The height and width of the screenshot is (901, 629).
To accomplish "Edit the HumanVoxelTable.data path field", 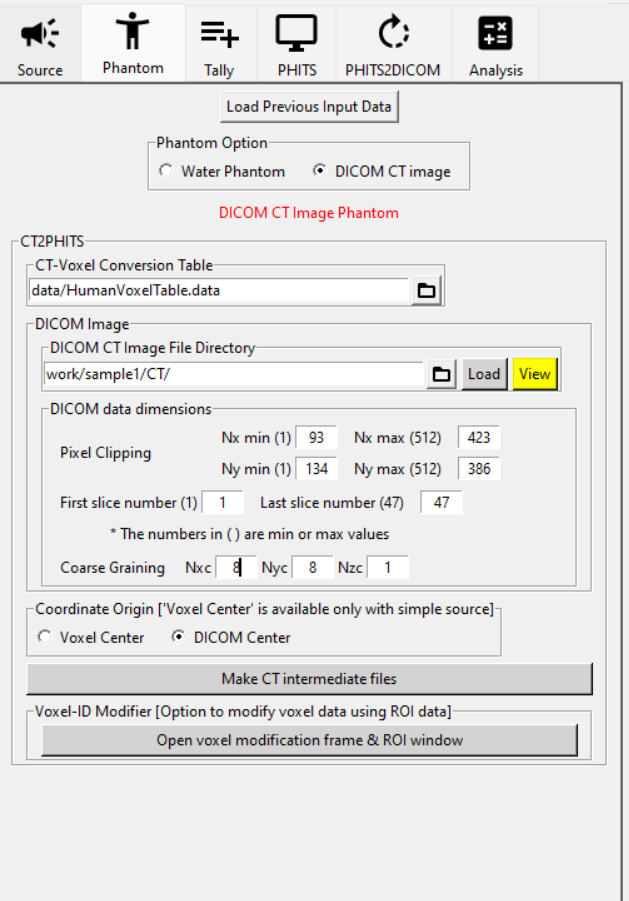I will [218, 291].
